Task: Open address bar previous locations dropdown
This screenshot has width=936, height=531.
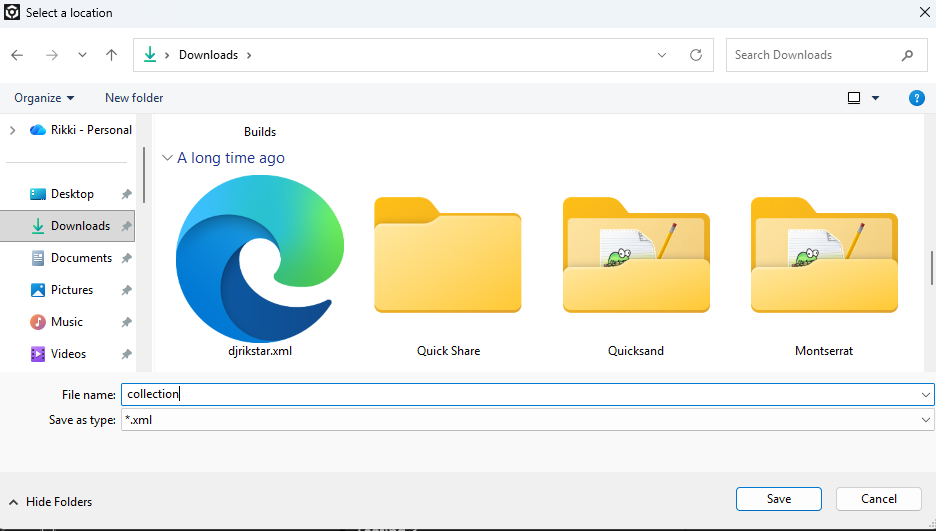Action: pos(661,55)
